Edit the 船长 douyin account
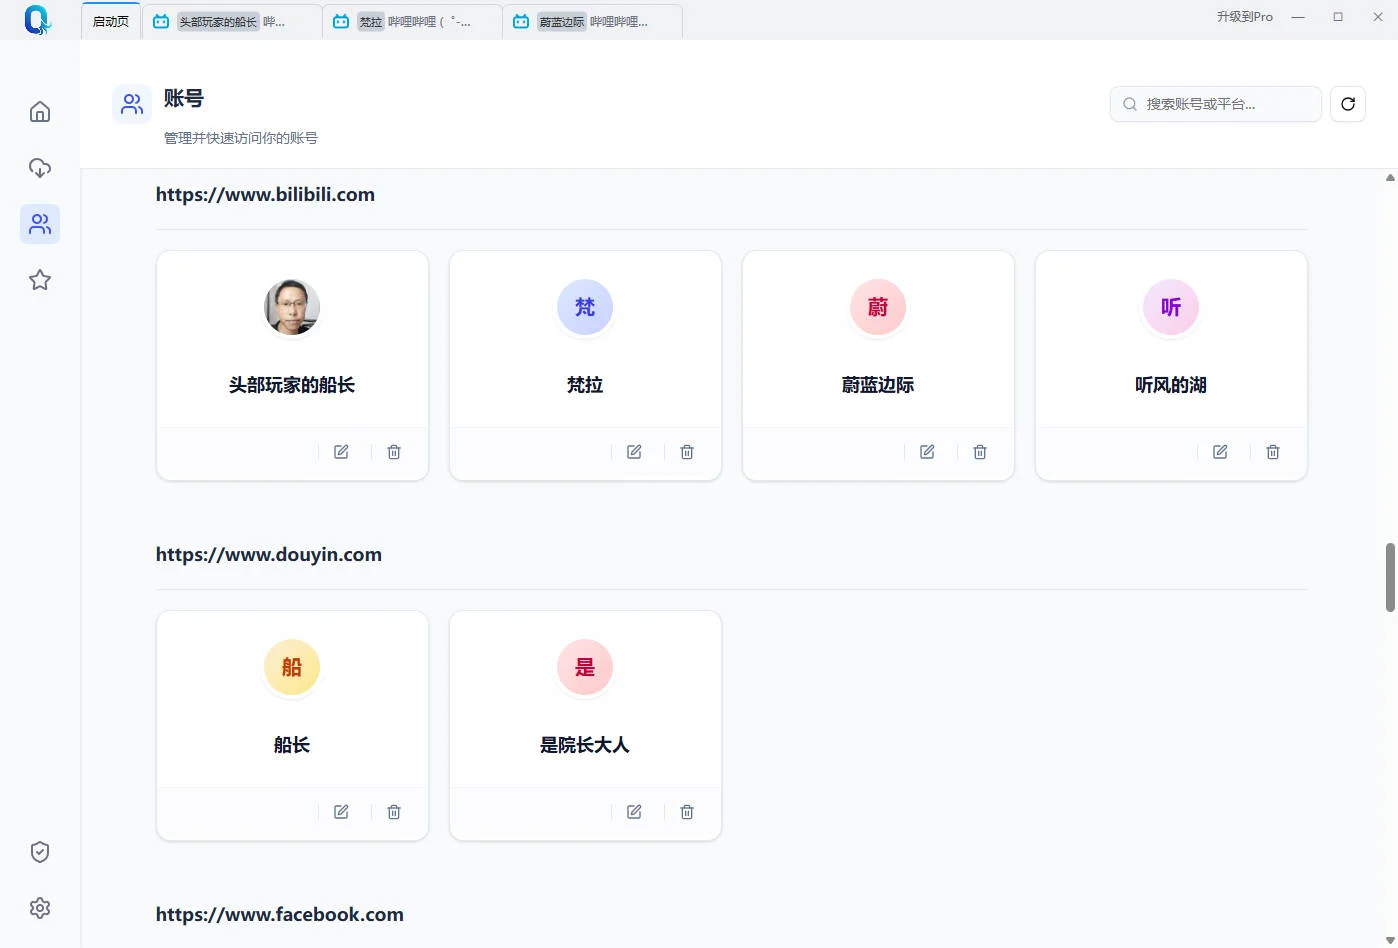This screenshot has height=948, width=1398. [x=341, y=812]
